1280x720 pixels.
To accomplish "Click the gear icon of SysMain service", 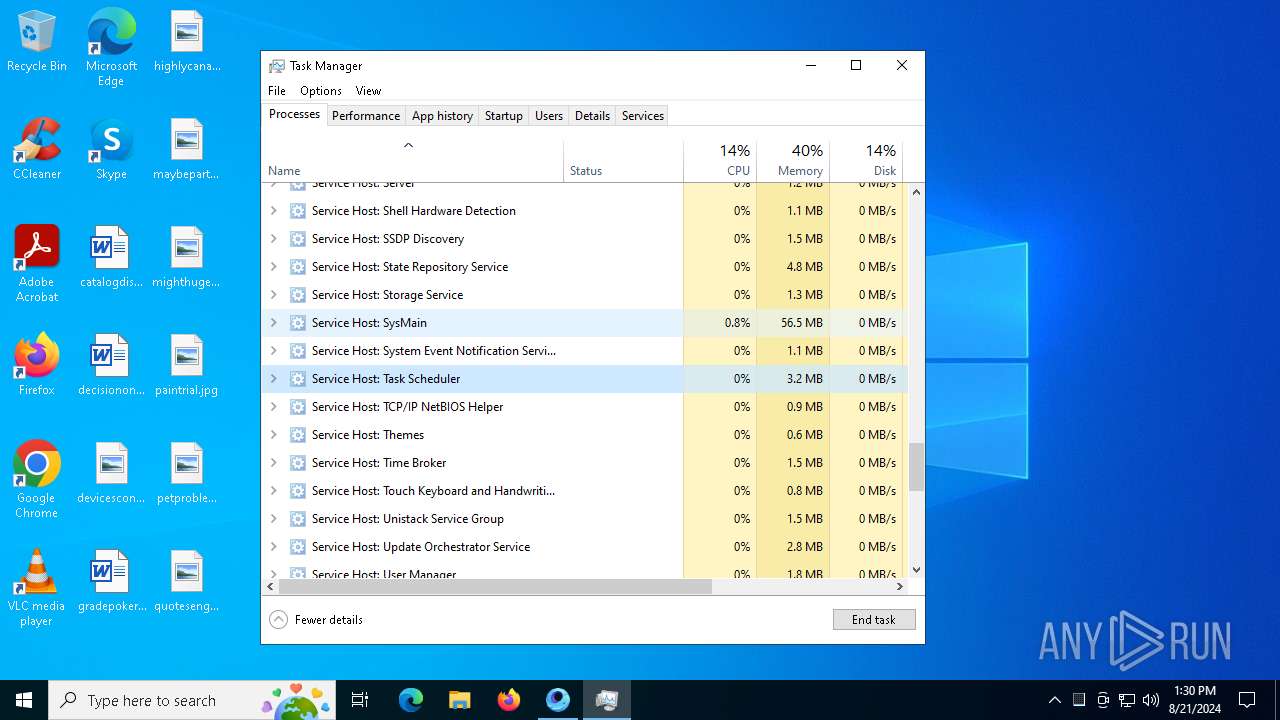I will (297, 323).
